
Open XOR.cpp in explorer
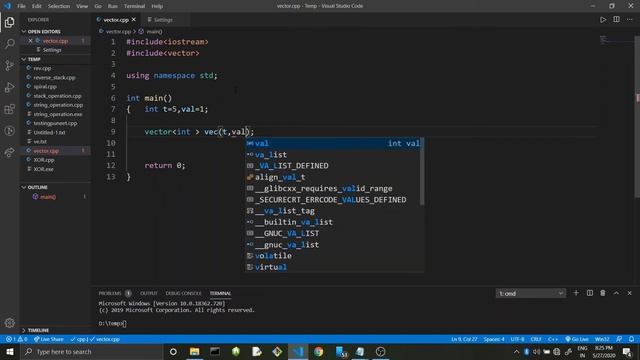pyautogui.click(x=44, y=160)
